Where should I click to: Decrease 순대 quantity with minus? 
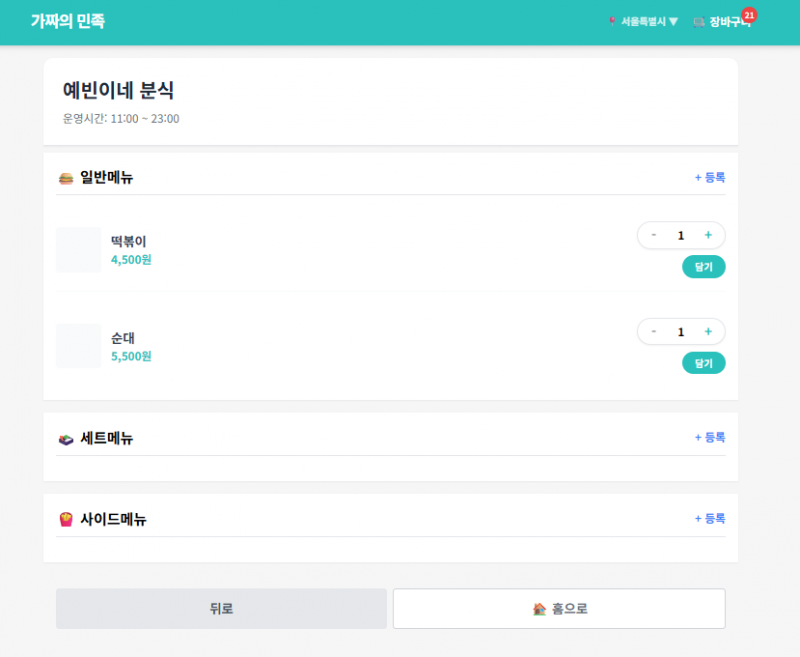coord(654,332)
